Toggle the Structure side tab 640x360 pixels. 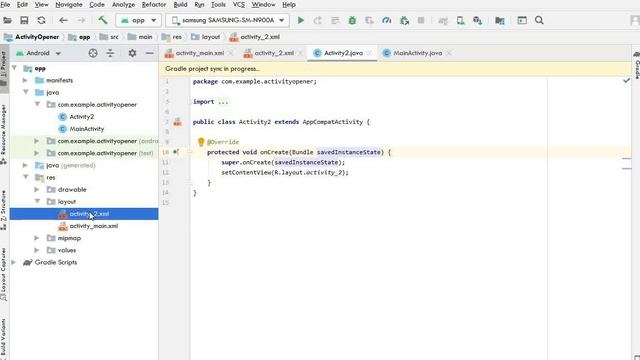click(4, 209)
